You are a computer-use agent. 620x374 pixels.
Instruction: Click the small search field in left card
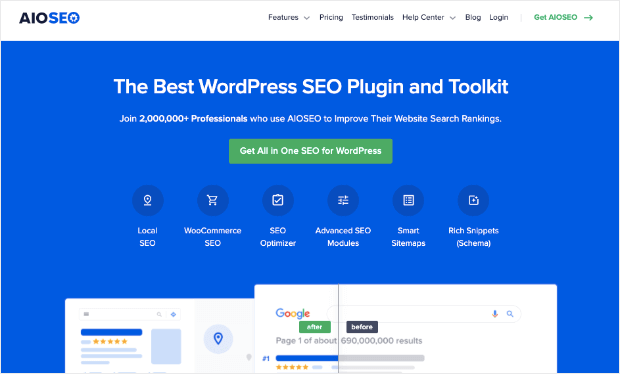click(130, 314)
